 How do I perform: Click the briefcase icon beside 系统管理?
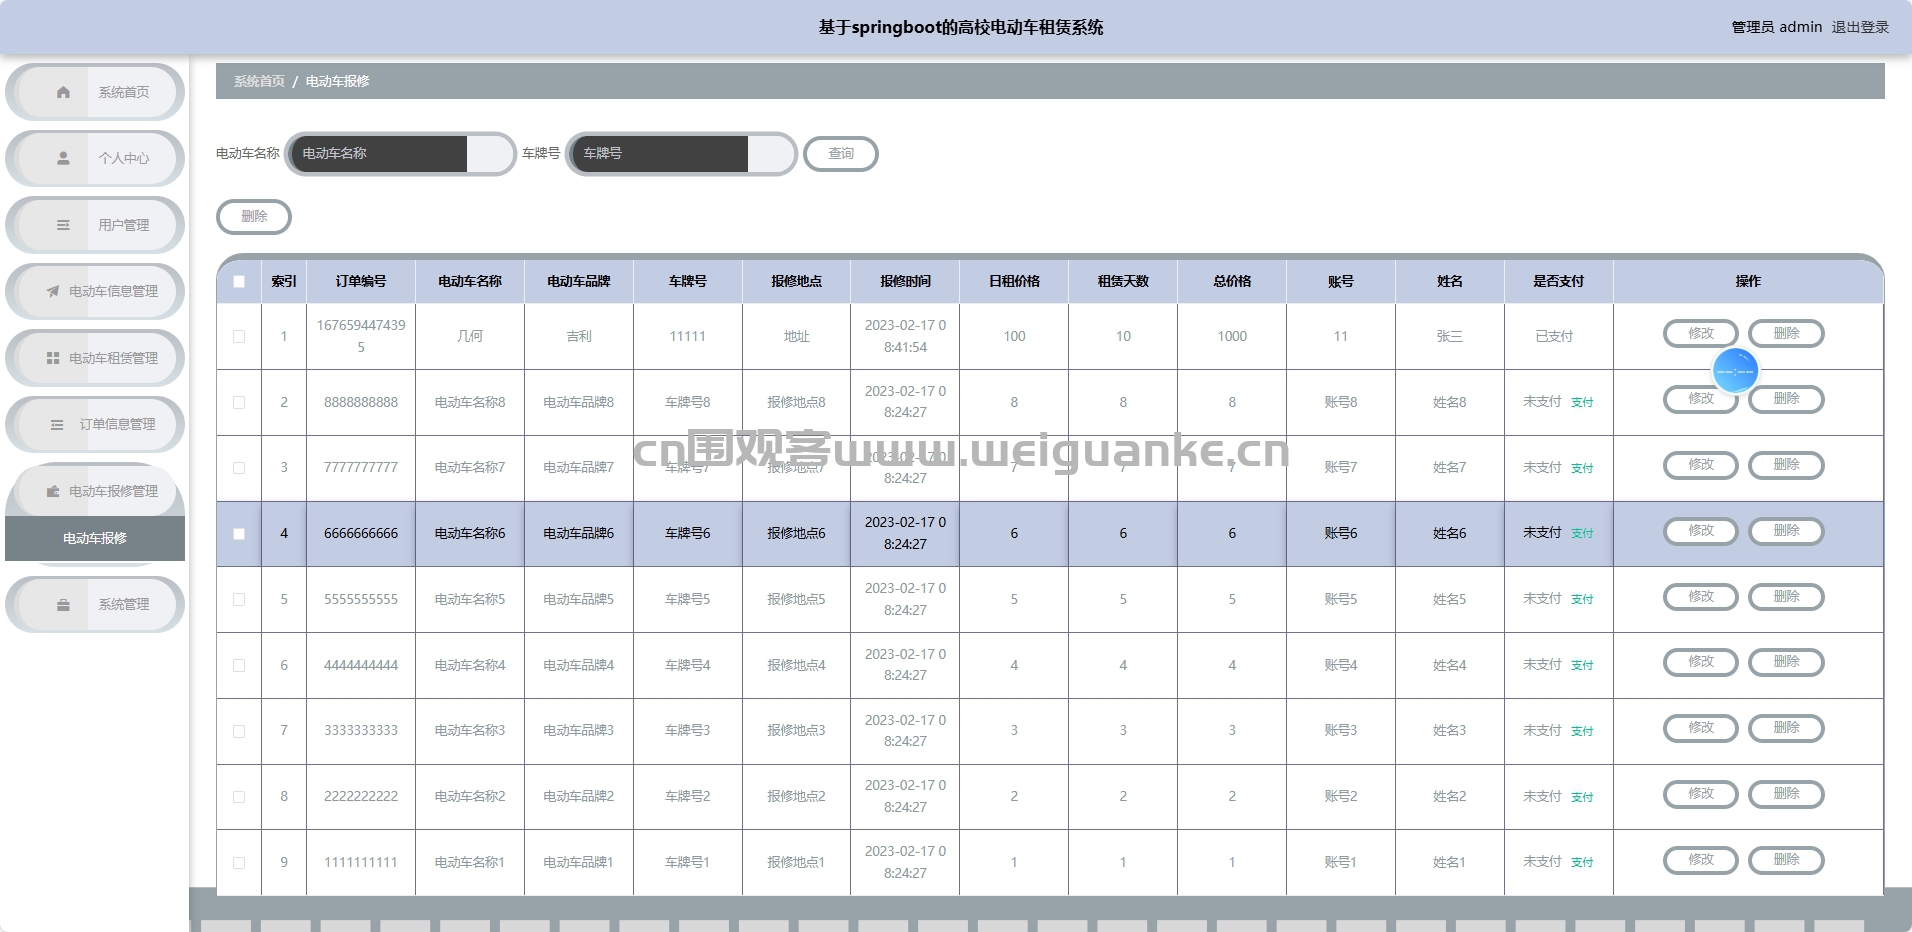[63, 604]
